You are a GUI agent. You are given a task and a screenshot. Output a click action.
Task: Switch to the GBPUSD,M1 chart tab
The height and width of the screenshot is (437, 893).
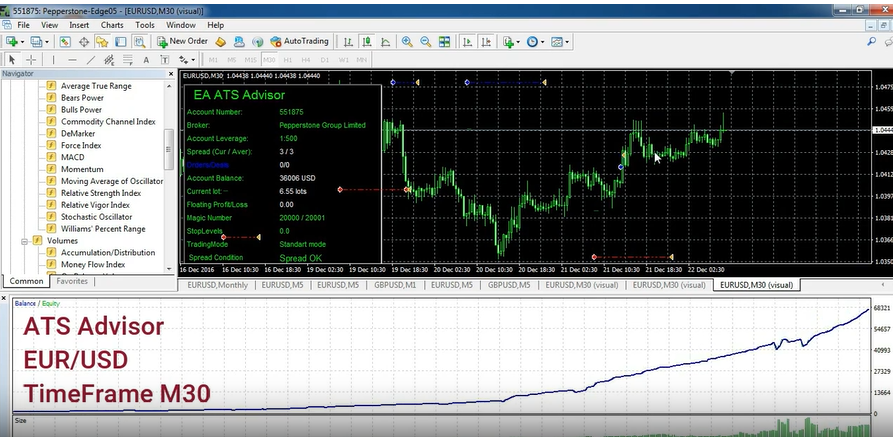(395, 285)
